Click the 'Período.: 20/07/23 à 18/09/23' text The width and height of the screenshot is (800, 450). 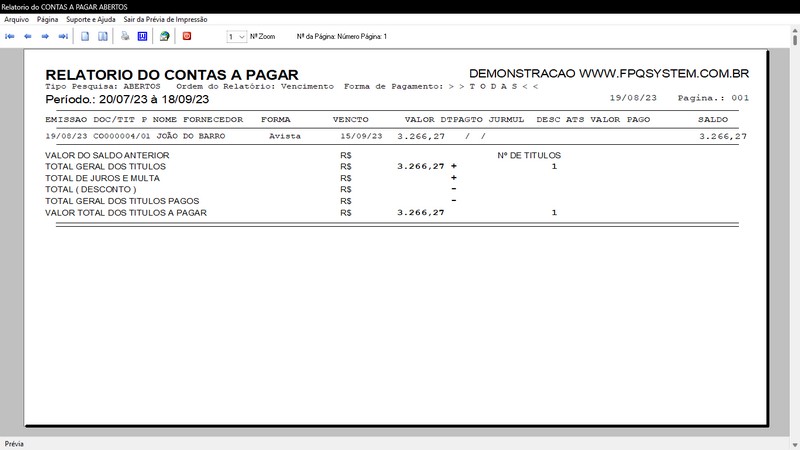pyautogui.click(x=127, y=99)
